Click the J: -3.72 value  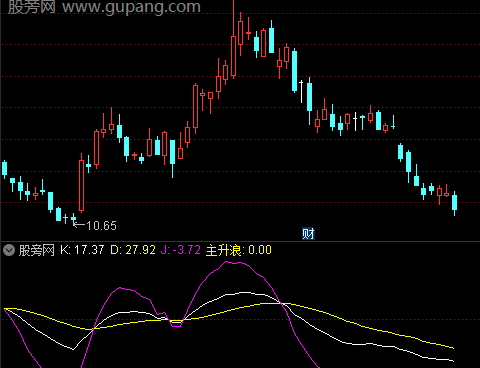coord(181,250)
